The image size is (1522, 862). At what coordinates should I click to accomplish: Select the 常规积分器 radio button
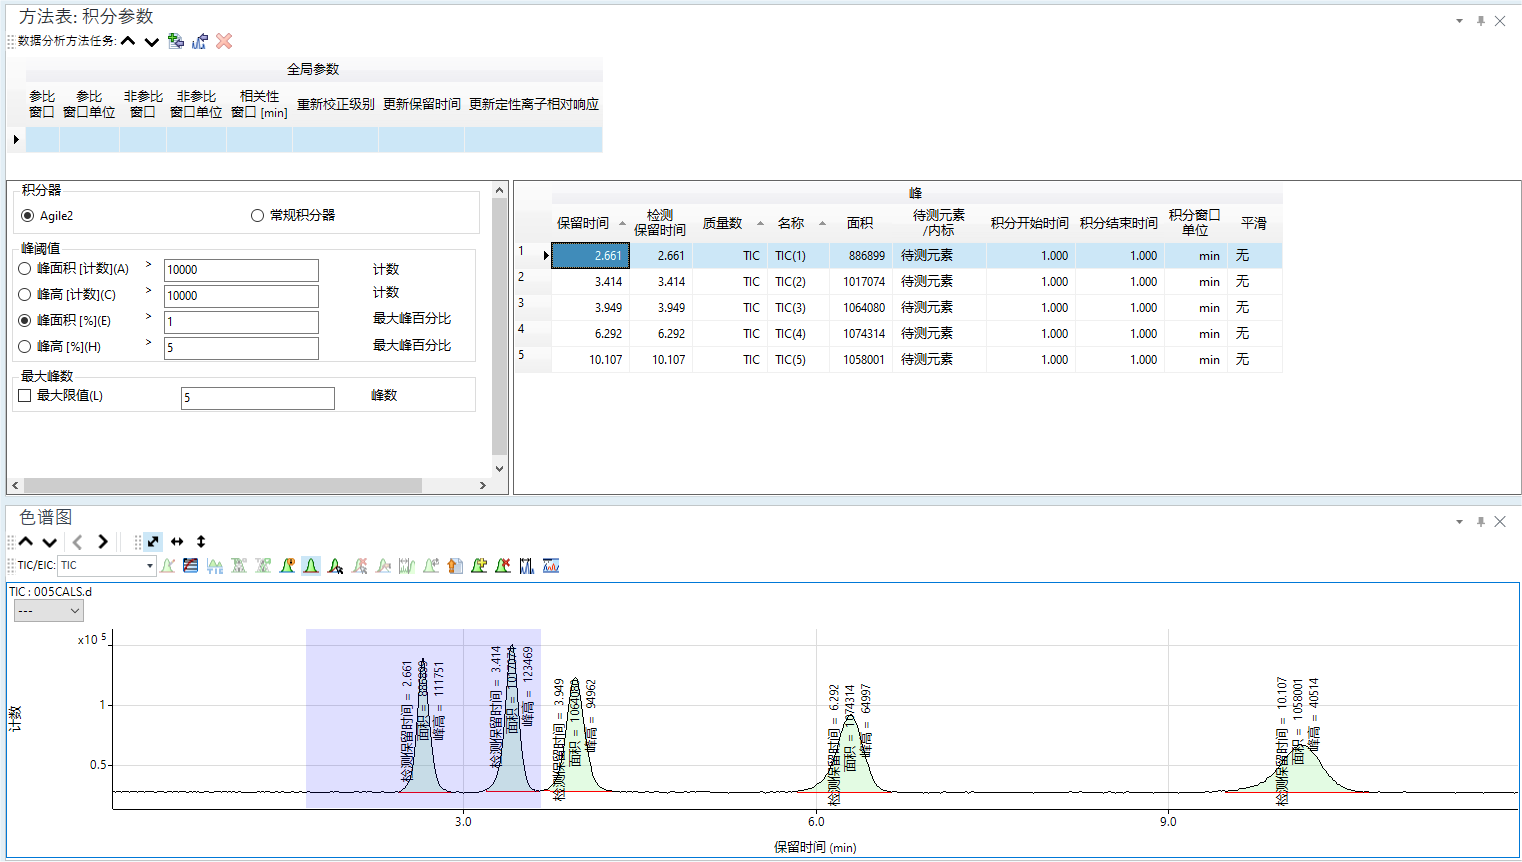click(x=258, y=216)
